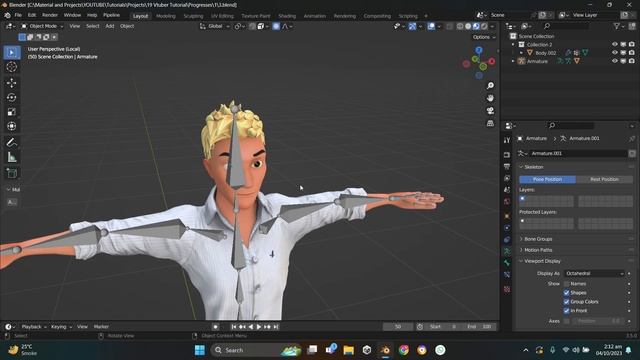Select the Cursor tool in left toolbar

(11, 67)
